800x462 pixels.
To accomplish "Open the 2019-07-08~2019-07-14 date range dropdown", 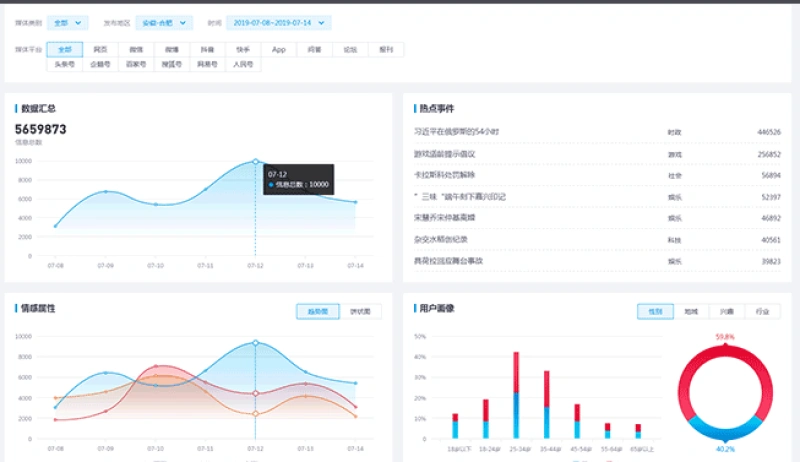I will pyautogui.click(x=279, y=23).
